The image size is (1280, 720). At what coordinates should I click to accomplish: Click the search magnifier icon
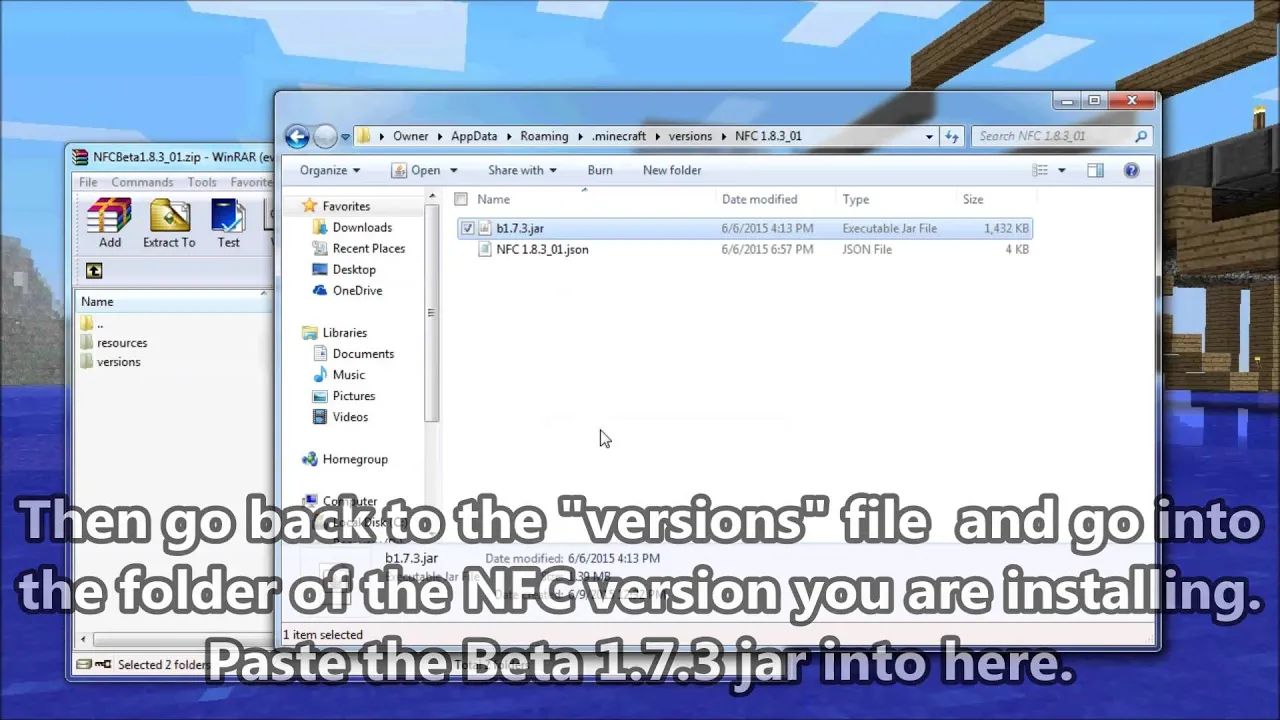pyautogui.click(x=1141, y=136)
